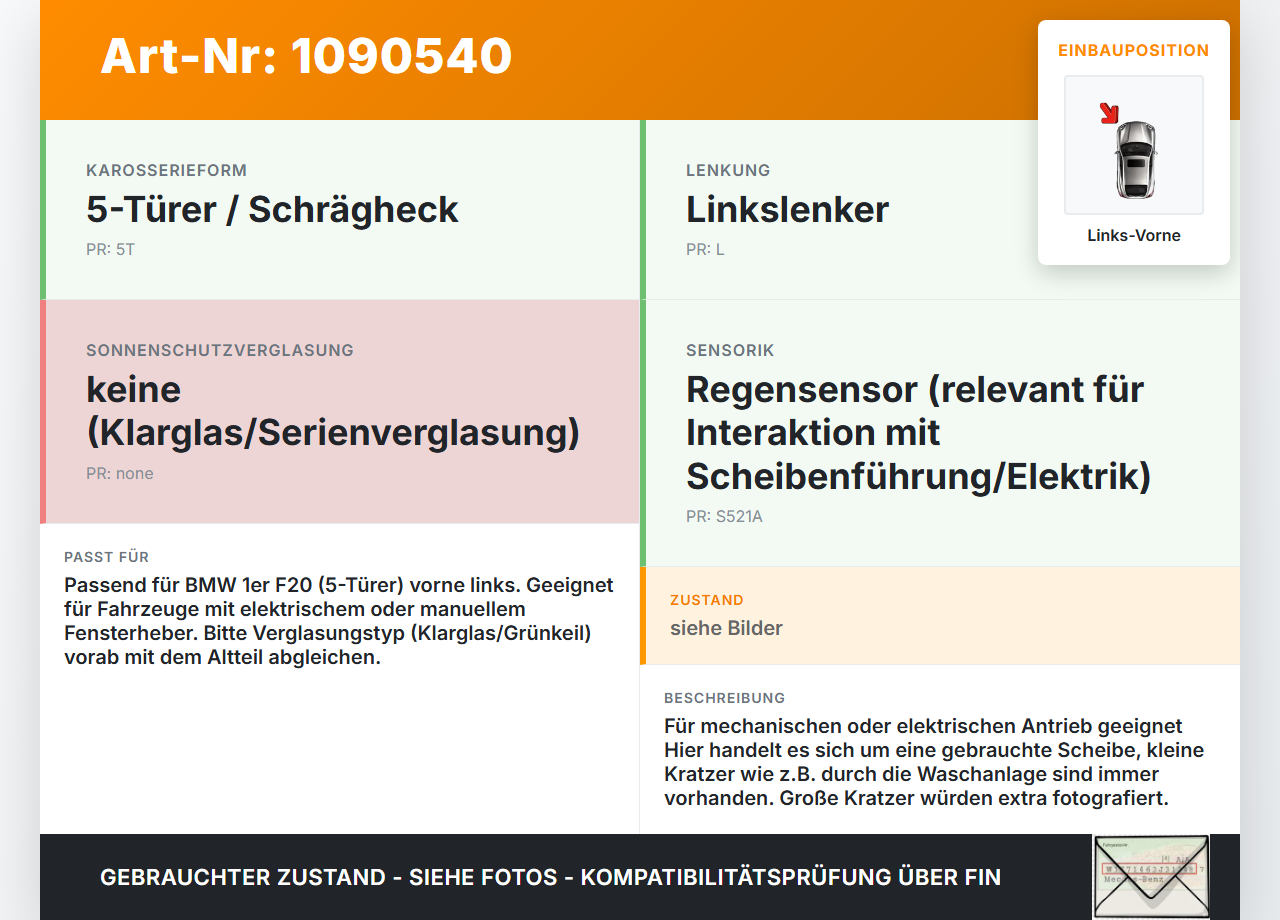Click the SENSORIK label
Screen dimensions: 1280x920
pos(730,350)
